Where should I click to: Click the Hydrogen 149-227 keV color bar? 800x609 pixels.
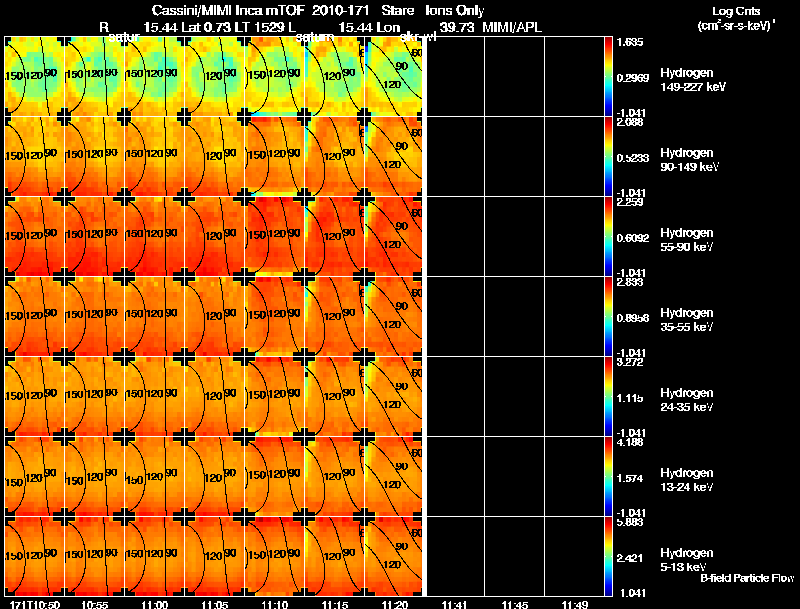[x=608, y=77]
